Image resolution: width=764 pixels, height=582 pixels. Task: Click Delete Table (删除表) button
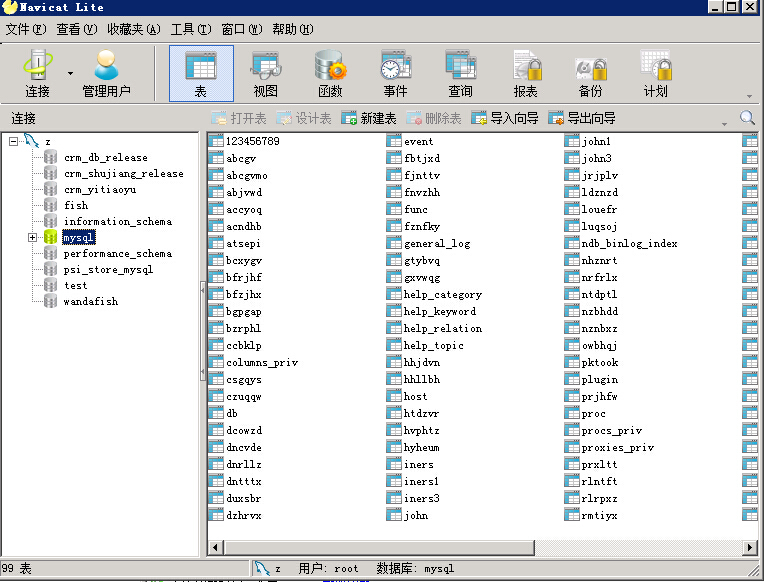434,118
